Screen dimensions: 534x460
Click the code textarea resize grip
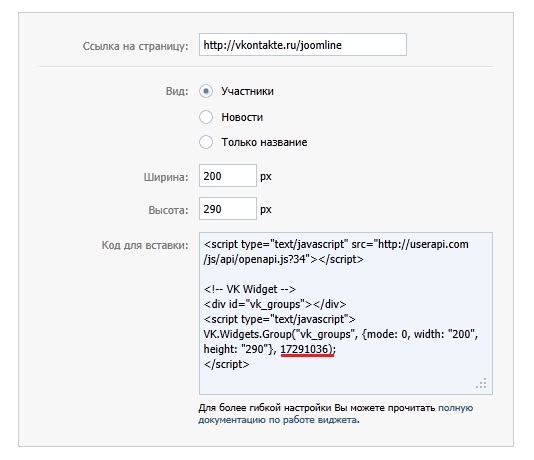pos(482,383)
